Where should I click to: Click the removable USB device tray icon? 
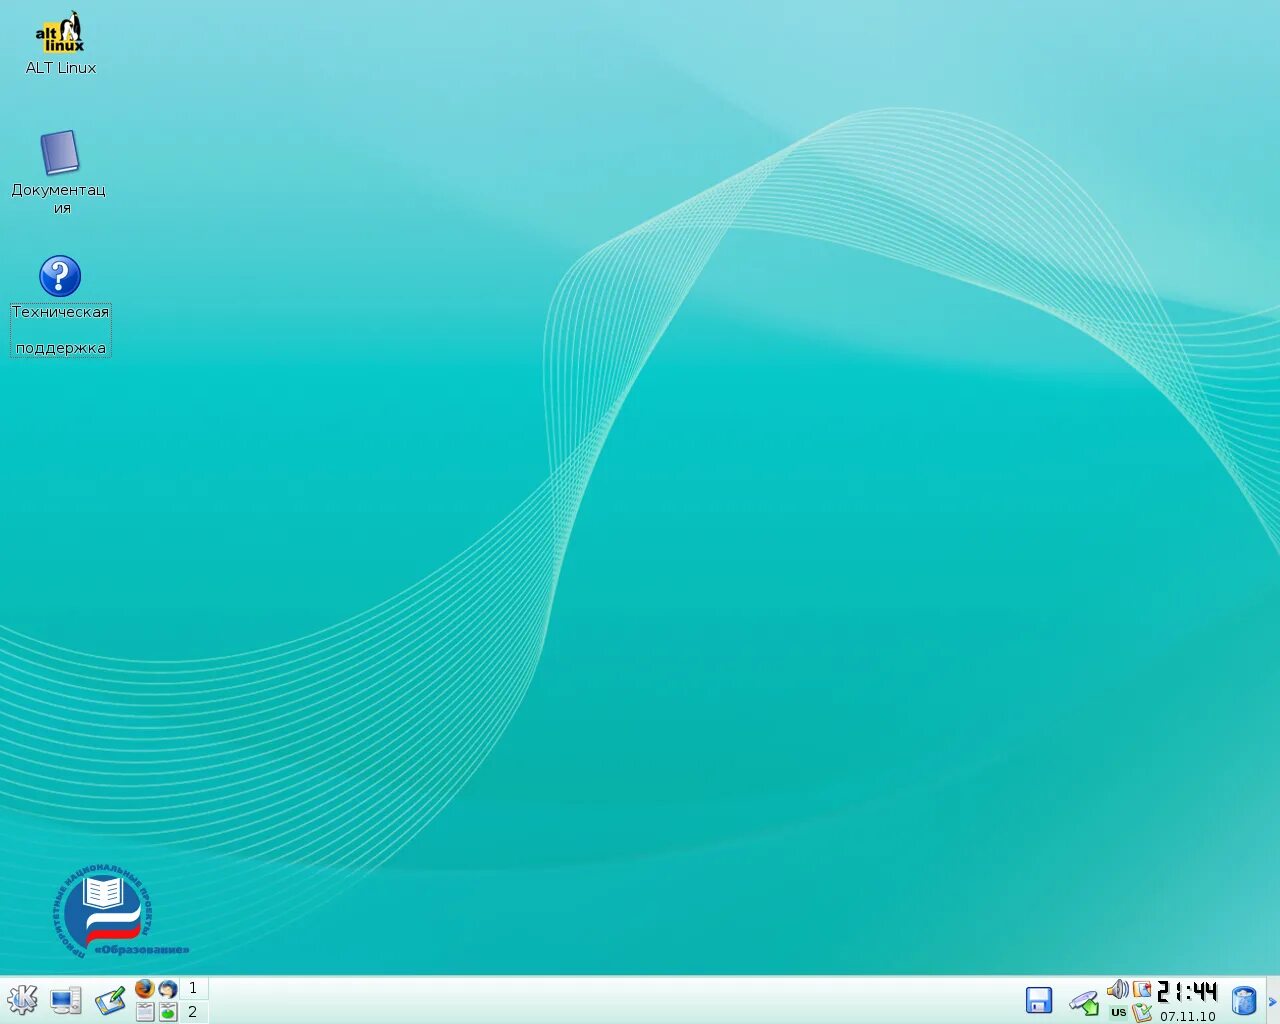(x=1084, y=1003)
